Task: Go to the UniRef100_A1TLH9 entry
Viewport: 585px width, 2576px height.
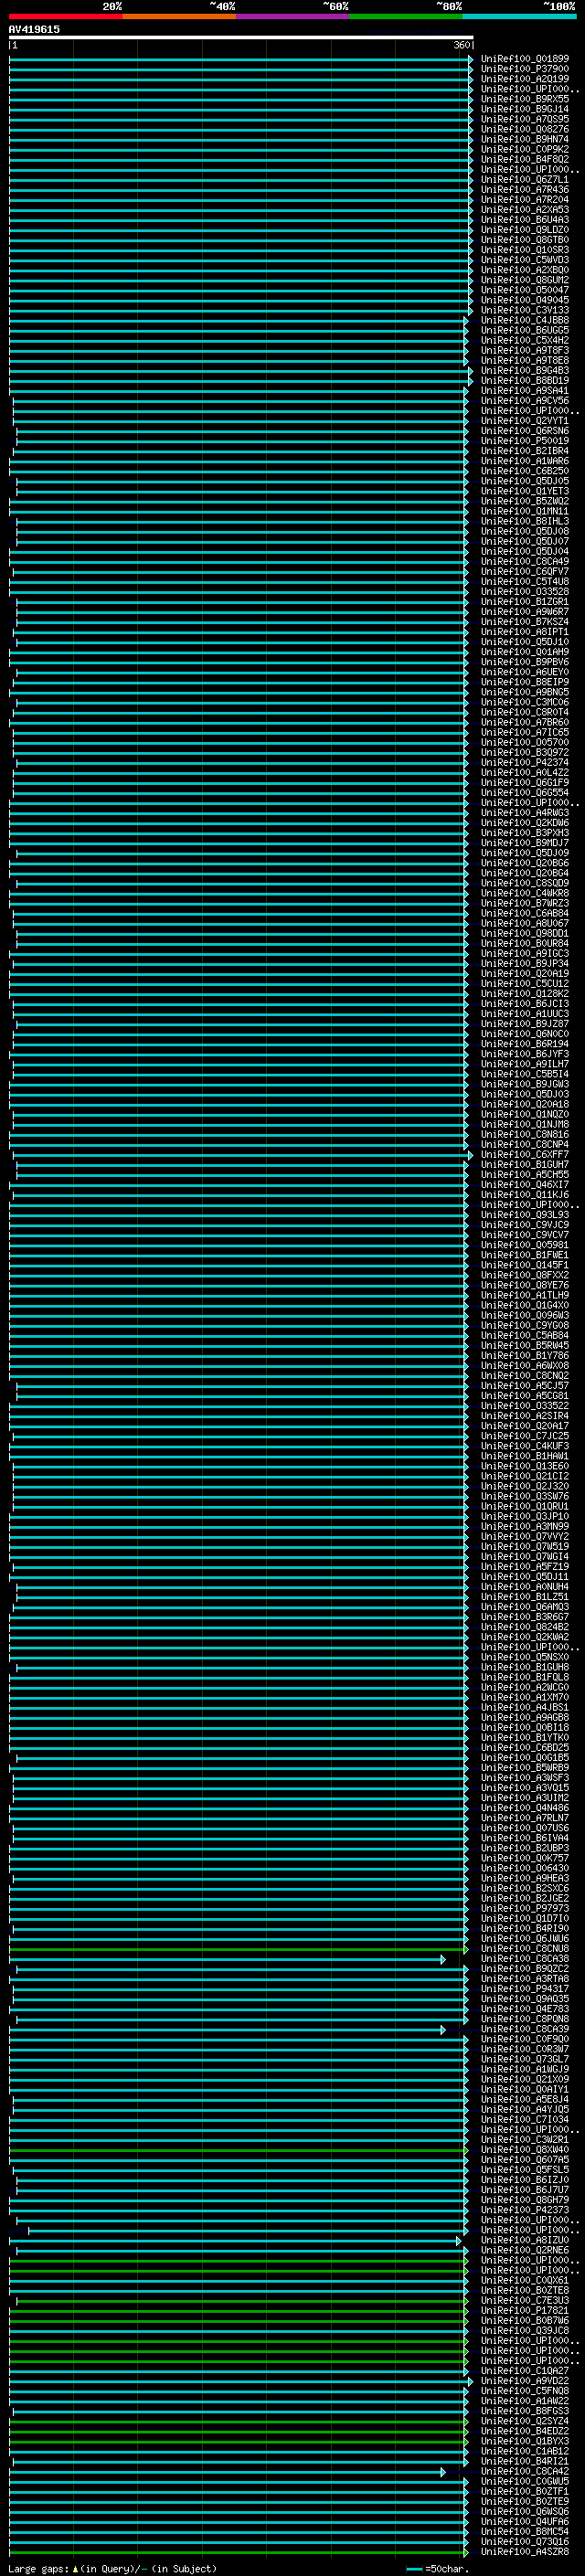Action: [524, 1295]
